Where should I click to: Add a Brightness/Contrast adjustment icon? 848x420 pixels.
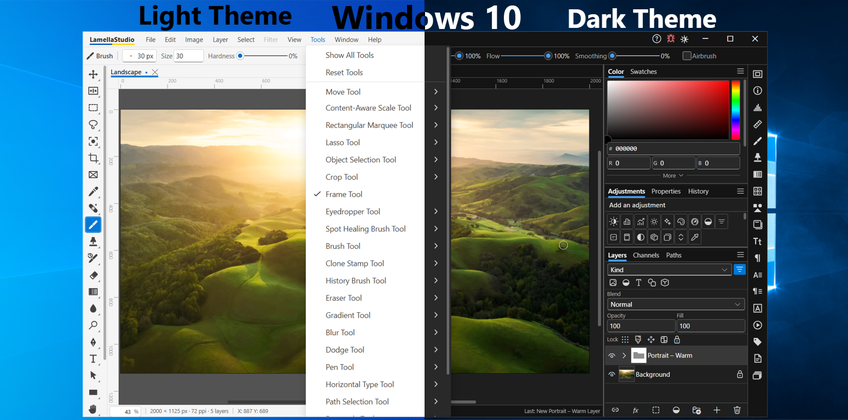(x=613, y=221)
